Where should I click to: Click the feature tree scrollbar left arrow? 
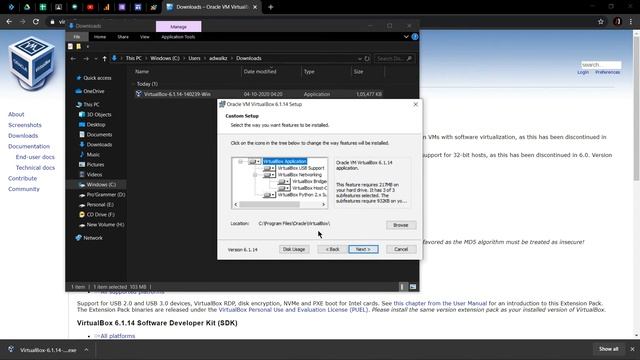tap(236, 204)
